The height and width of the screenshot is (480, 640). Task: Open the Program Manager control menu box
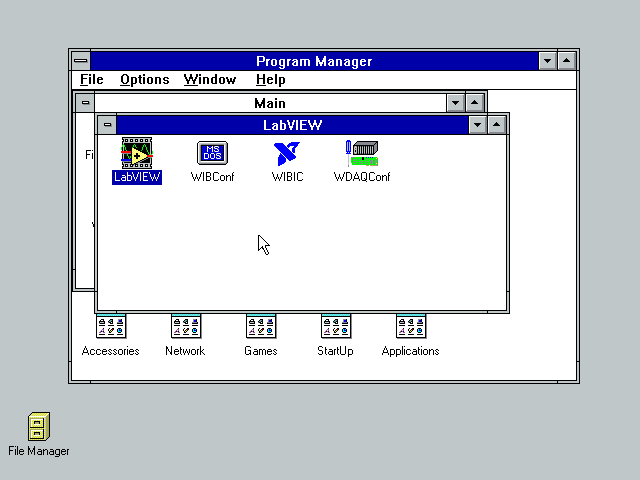click(81, 61)
